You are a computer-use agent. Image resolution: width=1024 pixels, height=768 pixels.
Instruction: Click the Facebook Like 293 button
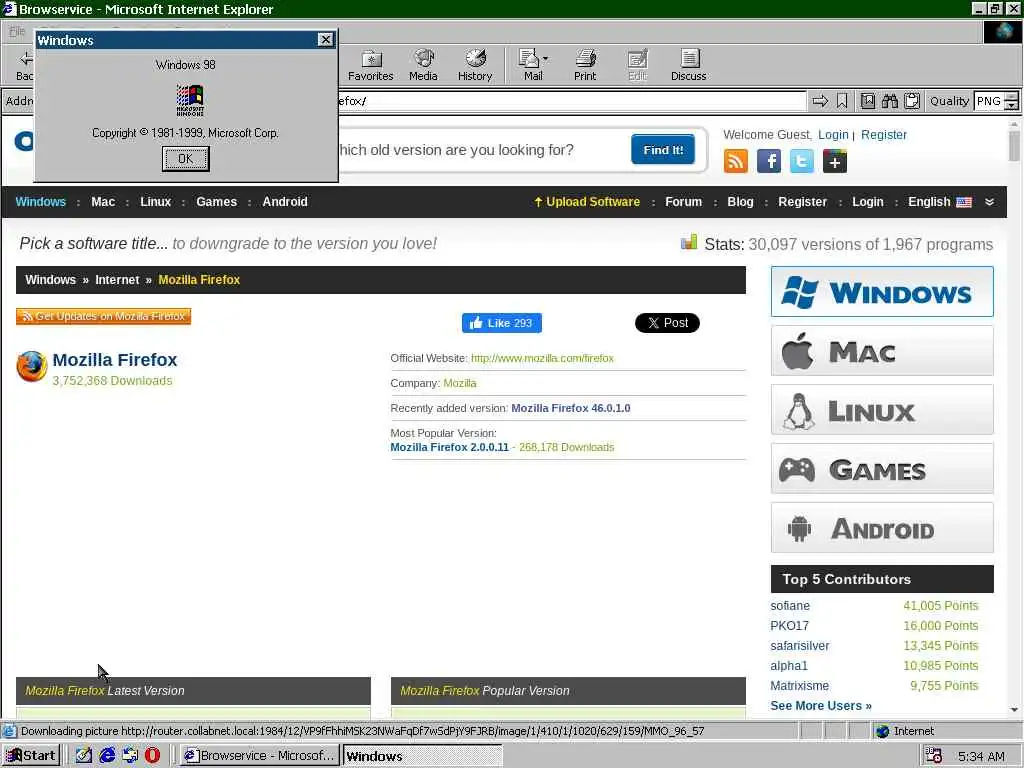click(x=502, y=323)
